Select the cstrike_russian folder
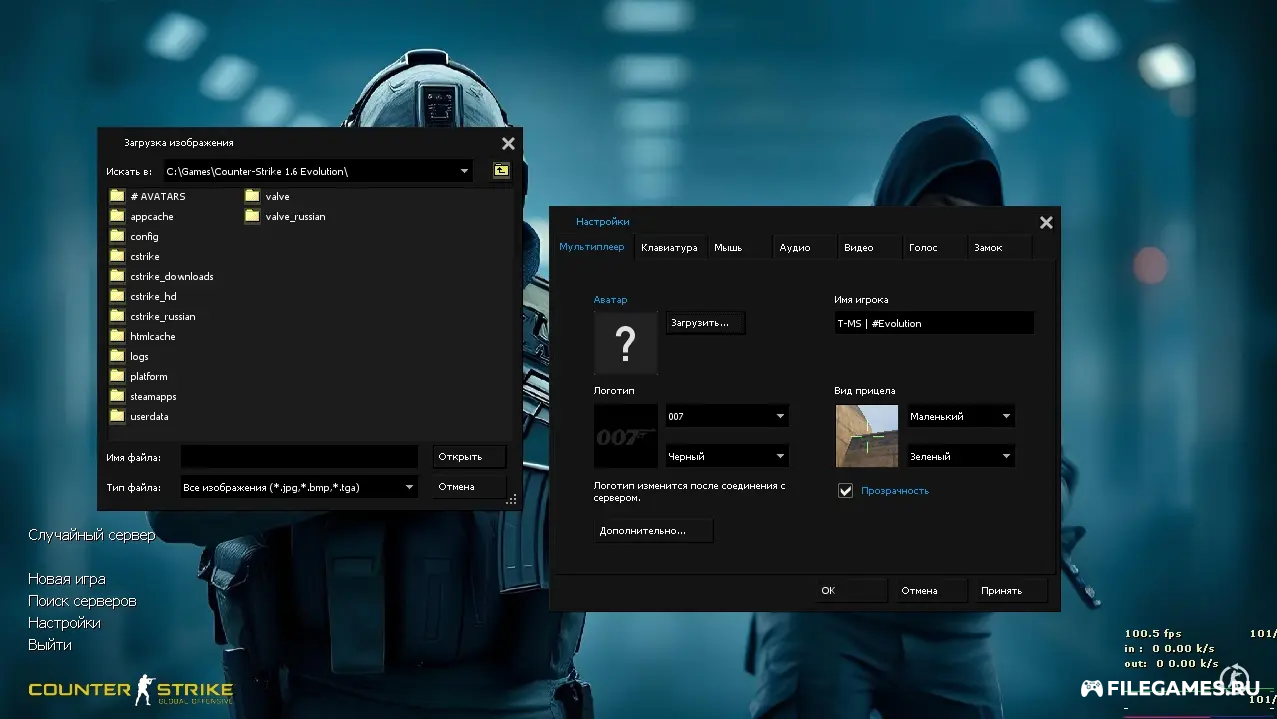The height and width of the screenshot is (719, 1277). [152, 317]
